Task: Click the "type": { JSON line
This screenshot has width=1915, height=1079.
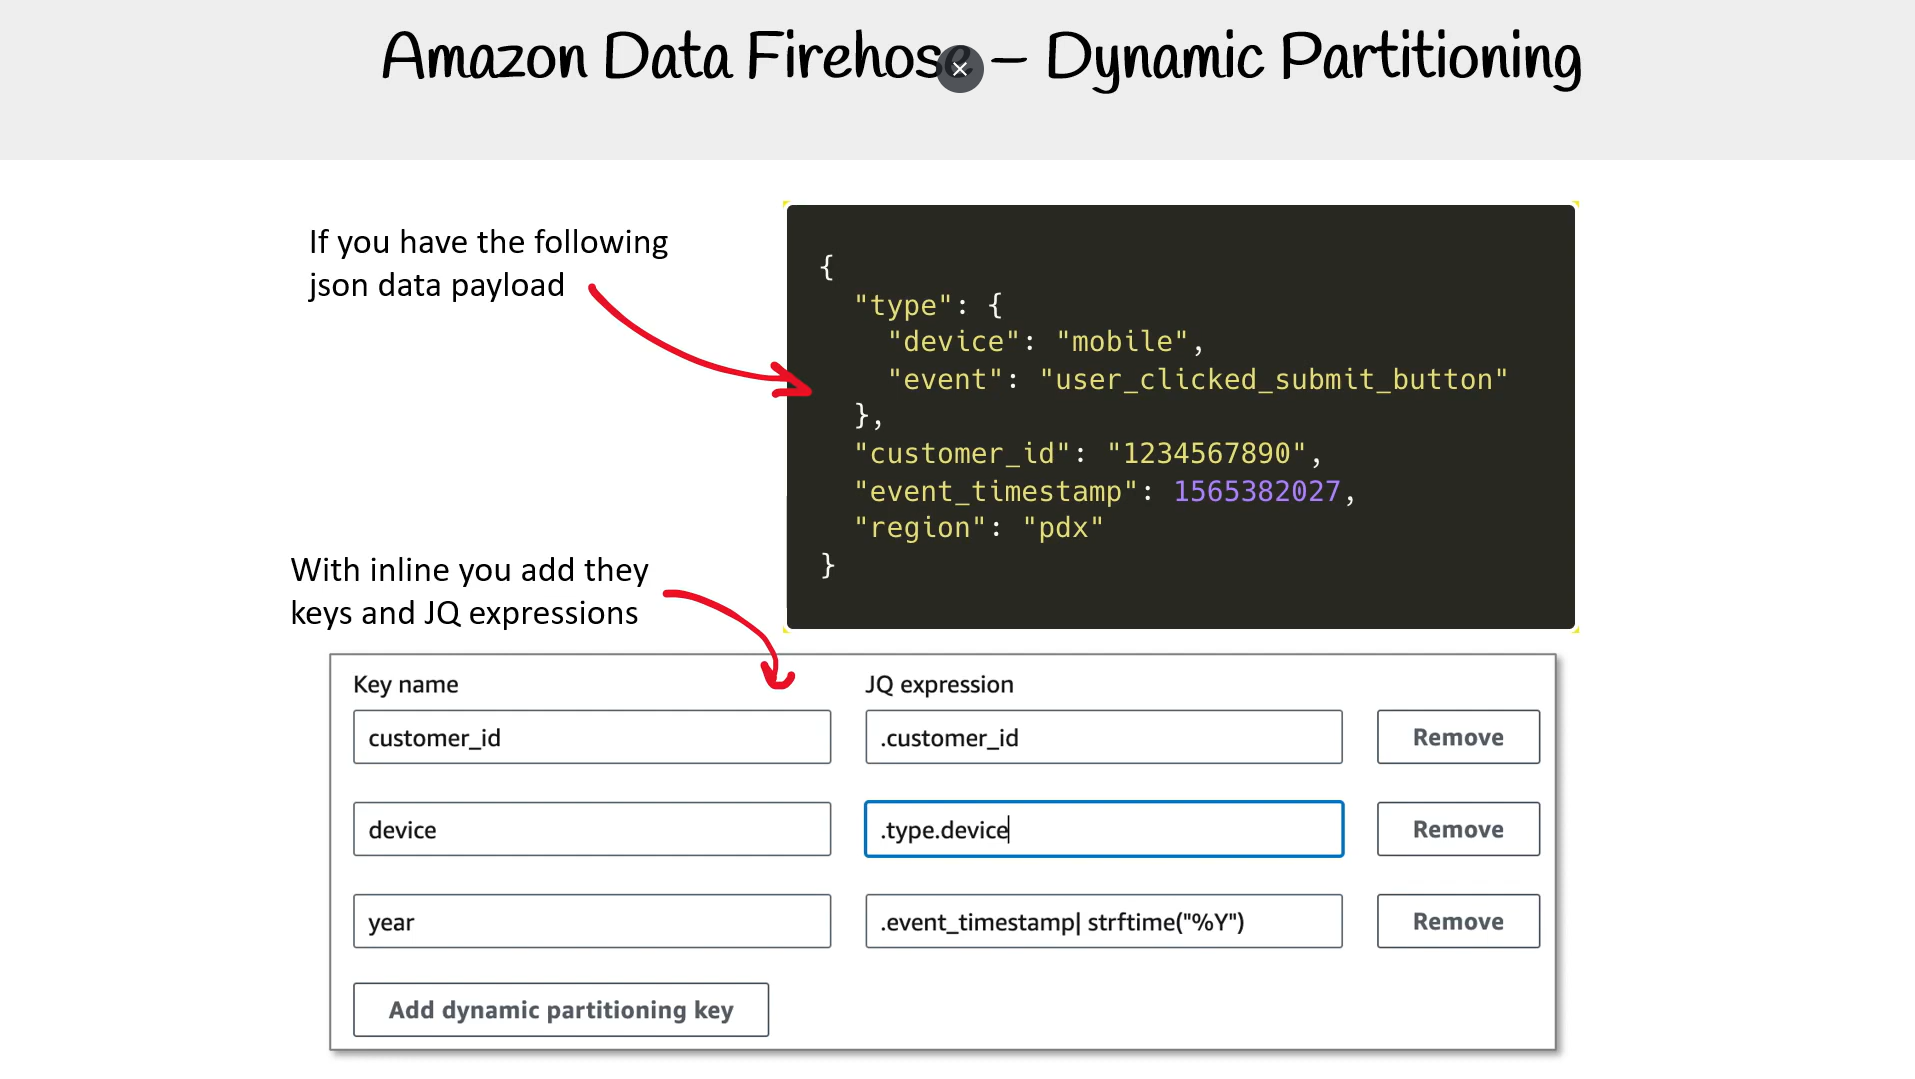Action: tap(928, 305)
